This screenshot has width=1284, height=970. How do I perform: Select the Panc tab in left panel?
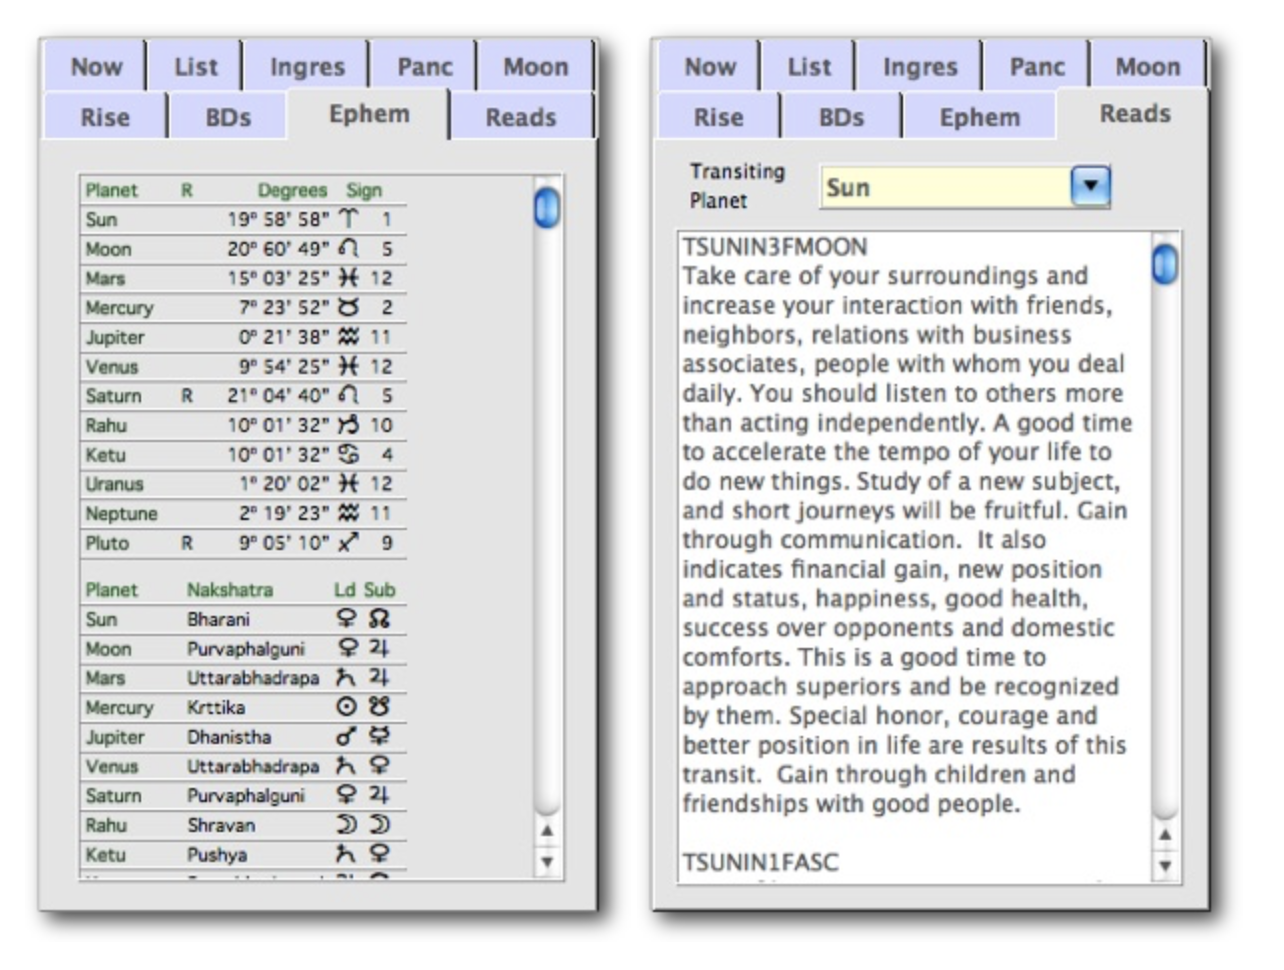[424, 67]
